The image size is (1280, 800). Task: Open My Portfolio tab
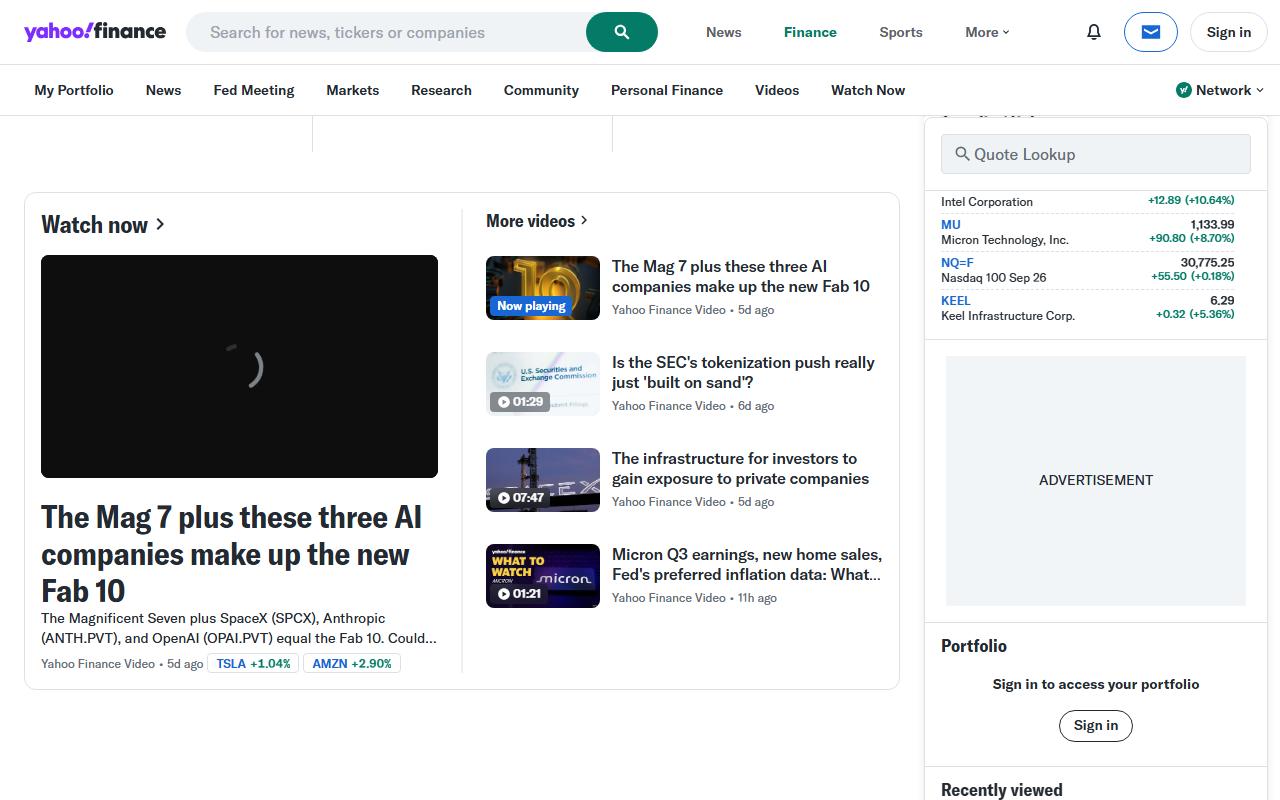point(74,90)
